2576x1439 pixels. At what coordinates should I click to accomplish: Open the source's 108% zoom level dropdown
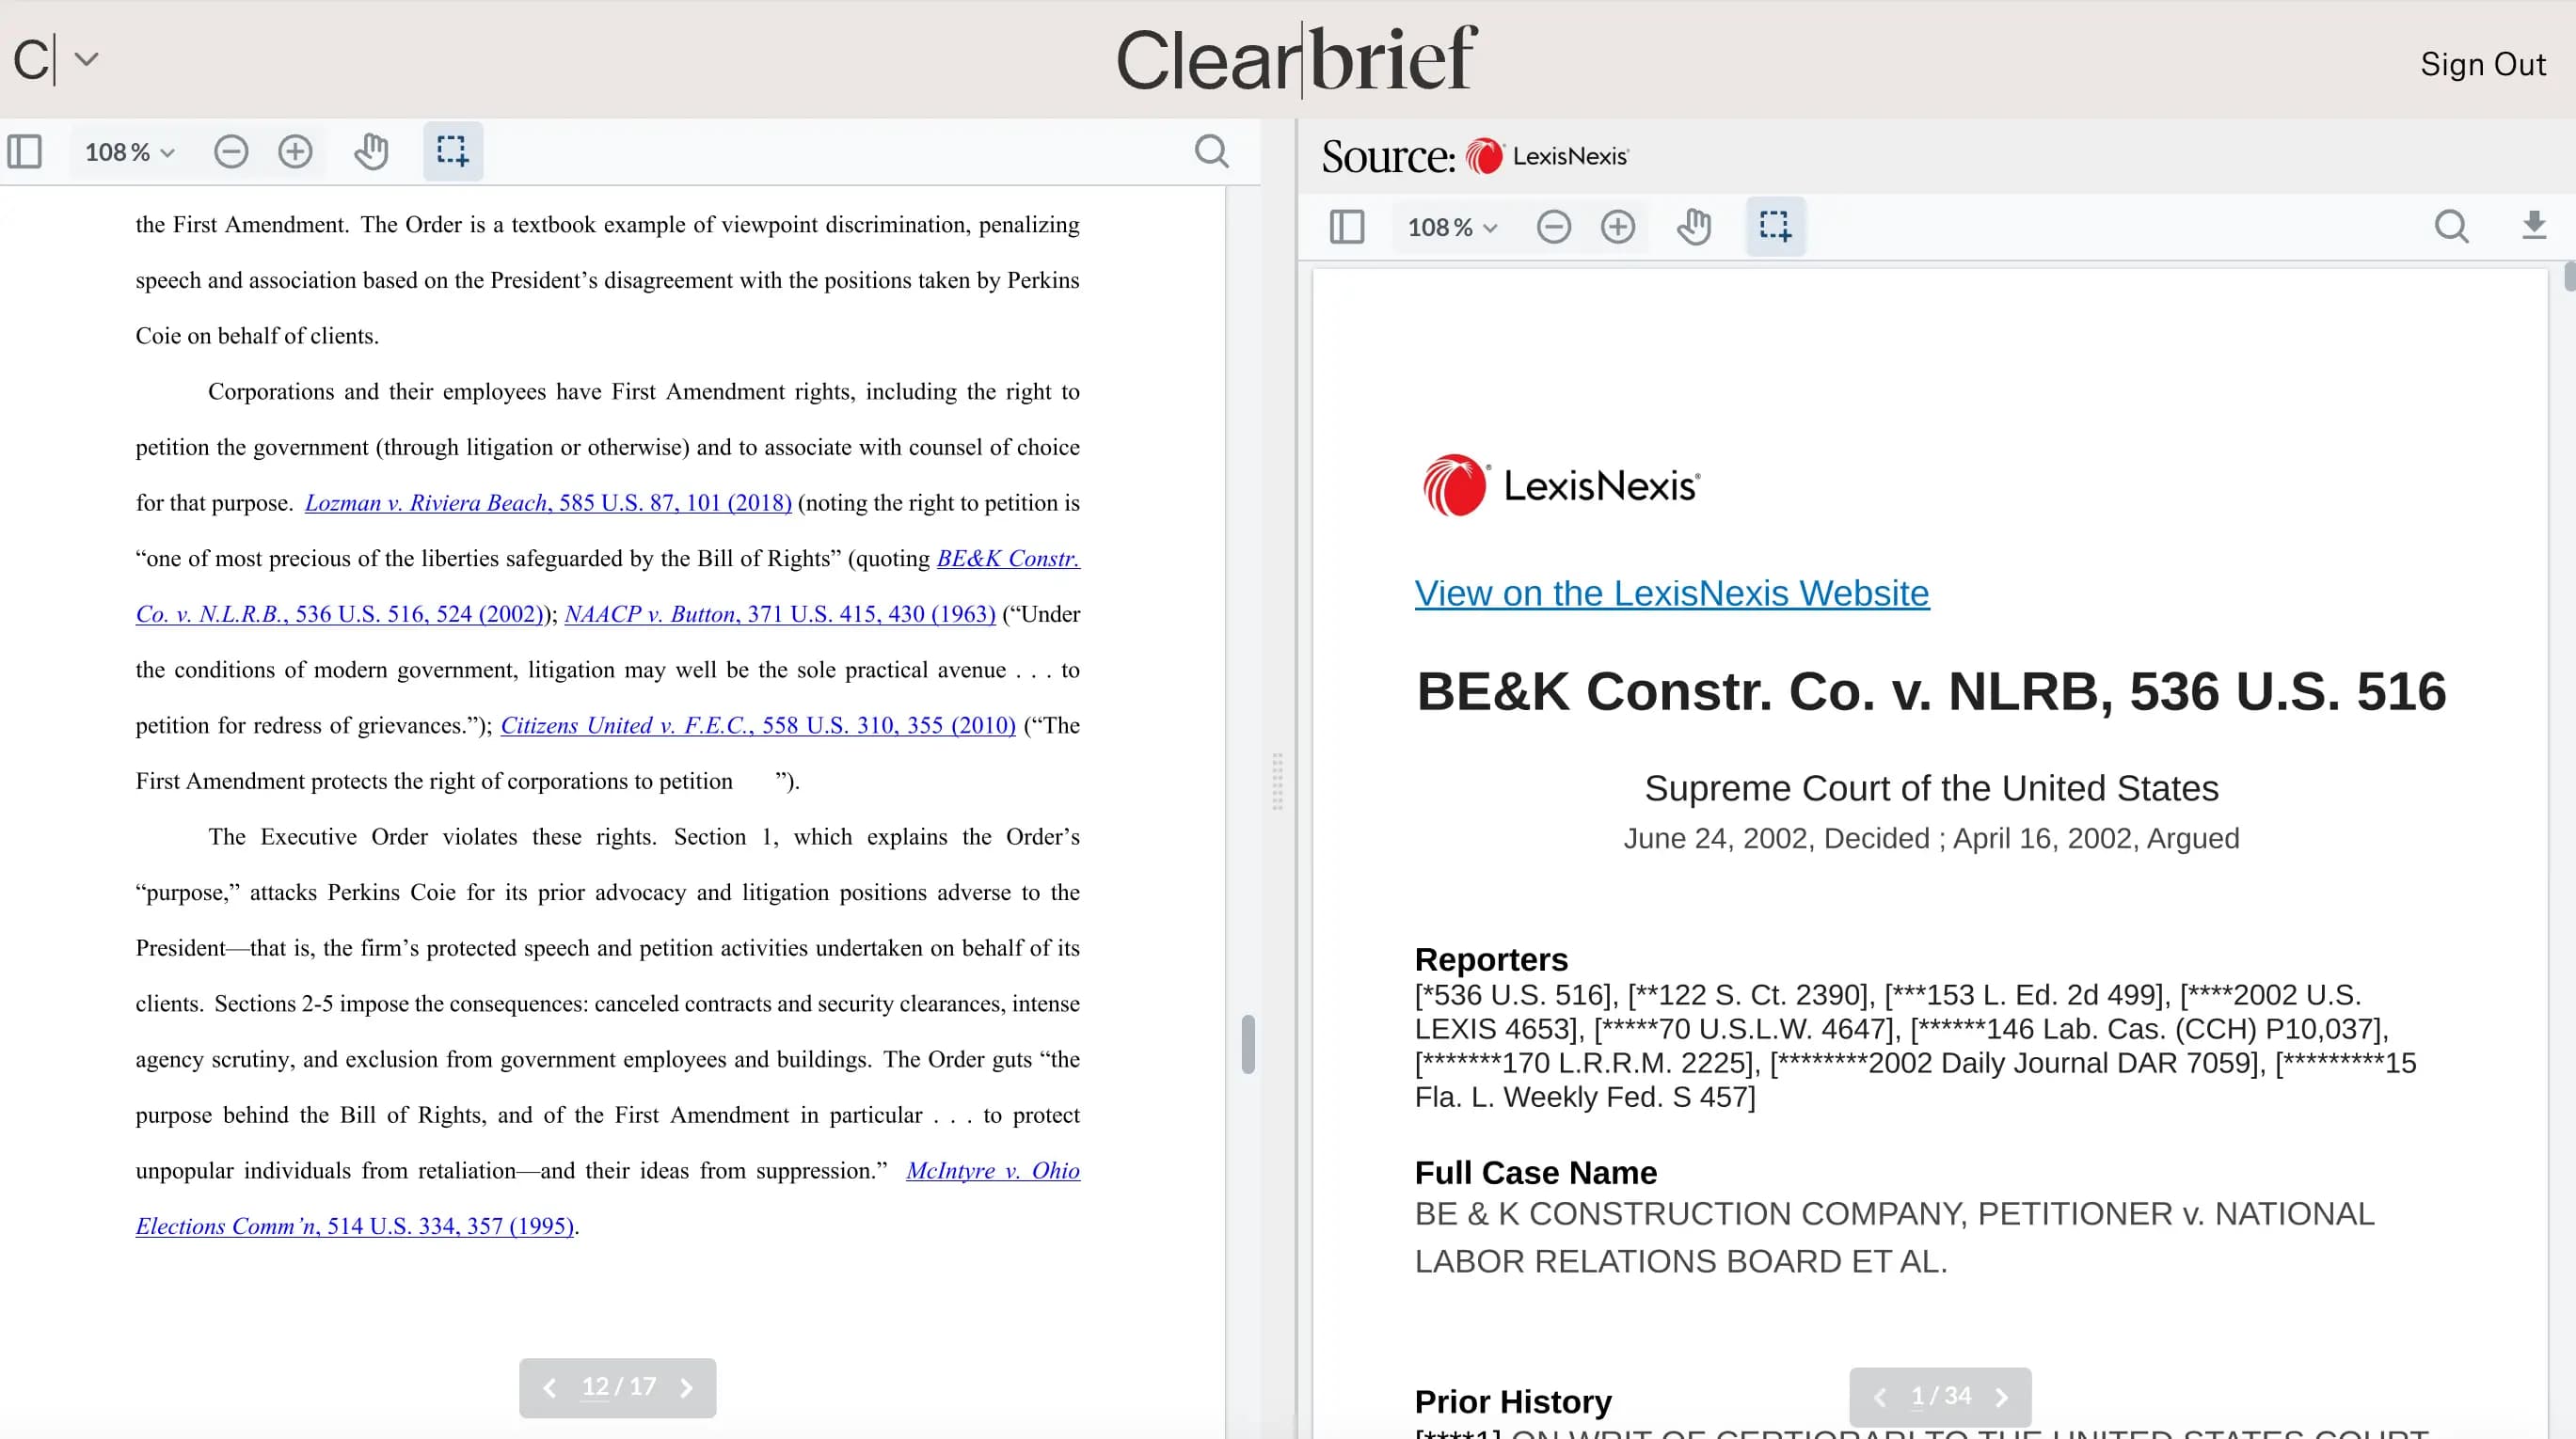(x=1450, y=227)
